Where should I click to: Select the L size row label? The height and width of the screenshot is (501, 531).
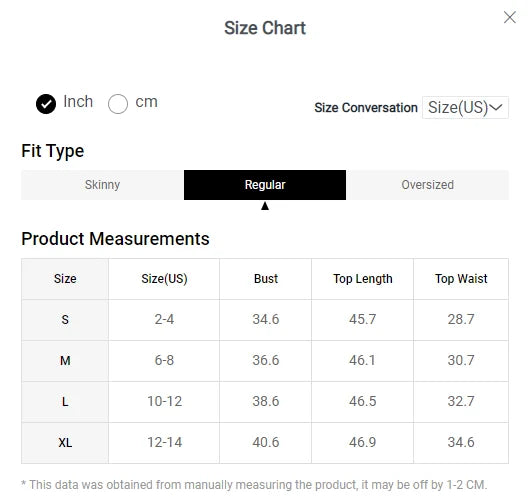[x=65, y=402]
